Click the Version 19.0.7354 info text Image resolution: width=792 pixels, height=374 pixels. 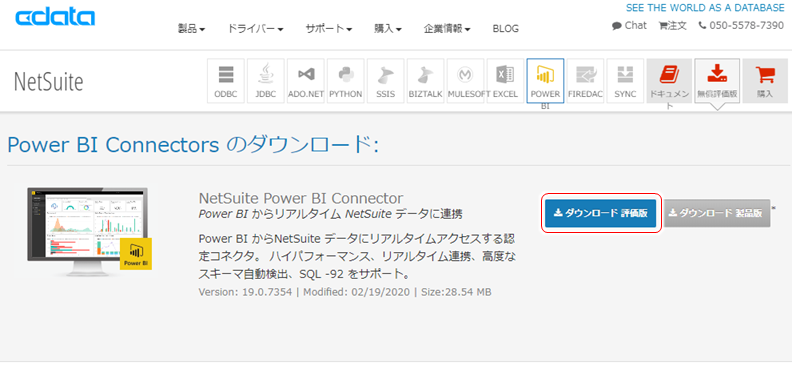click(x=345, y=292)
